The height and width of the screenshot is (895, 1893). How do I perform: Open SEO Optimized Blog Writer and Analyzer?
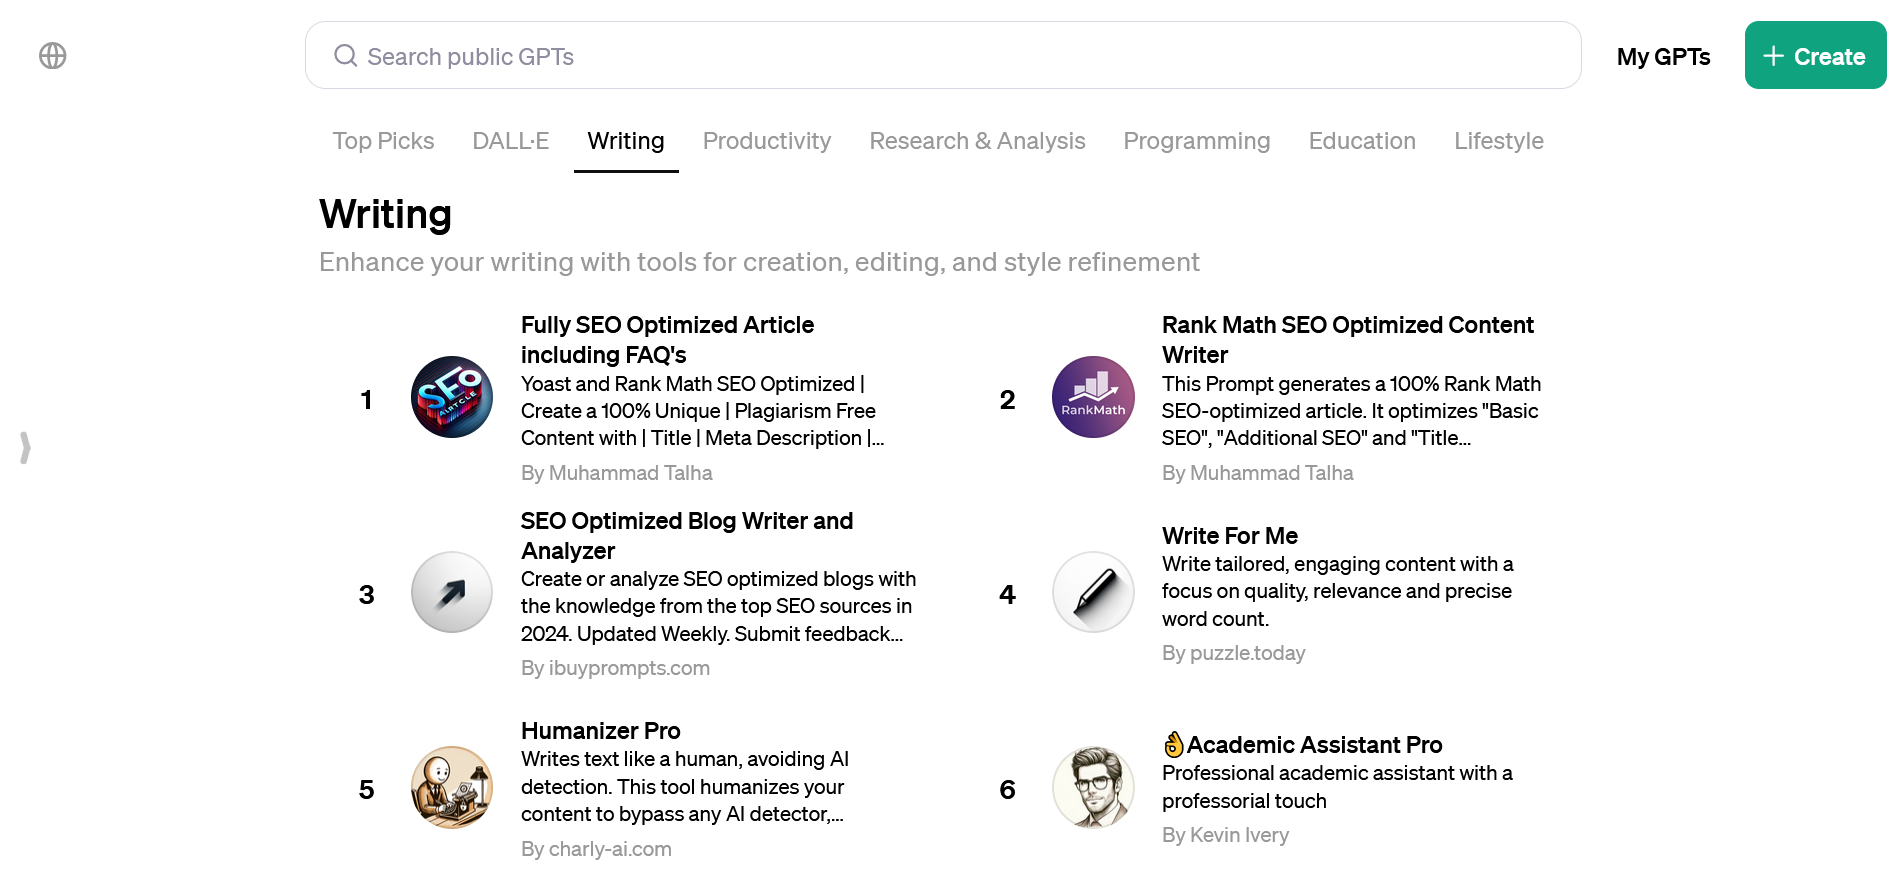[x=687, y=536]
